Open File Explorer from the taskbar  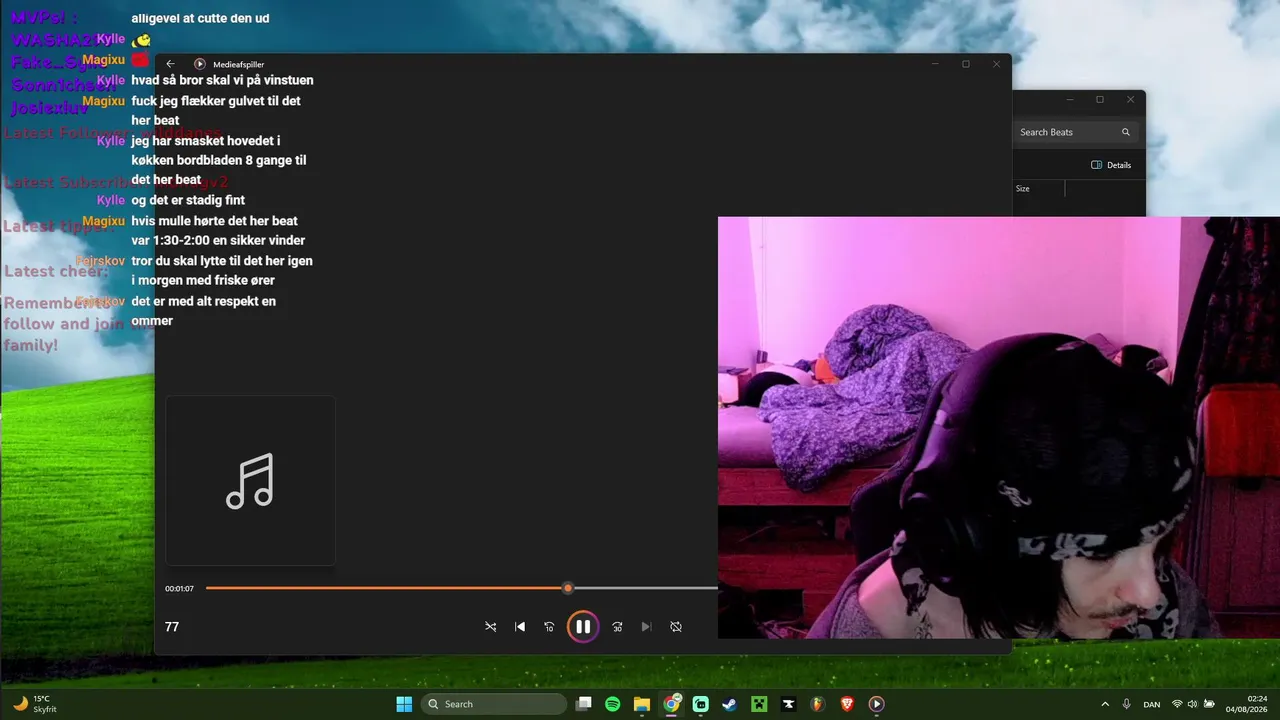tap(642, 704)
